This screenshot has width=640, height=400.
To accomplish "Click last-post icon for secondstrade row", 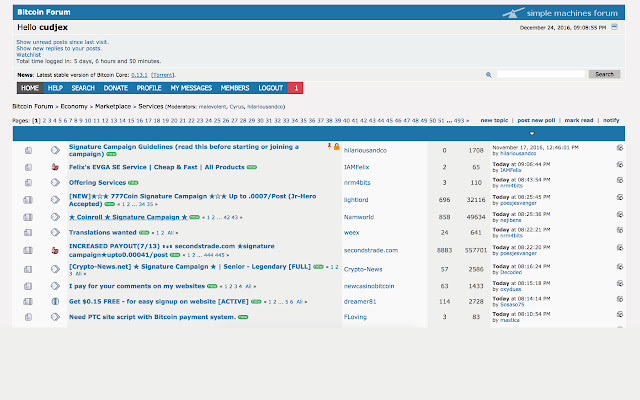I will [620, 248].
